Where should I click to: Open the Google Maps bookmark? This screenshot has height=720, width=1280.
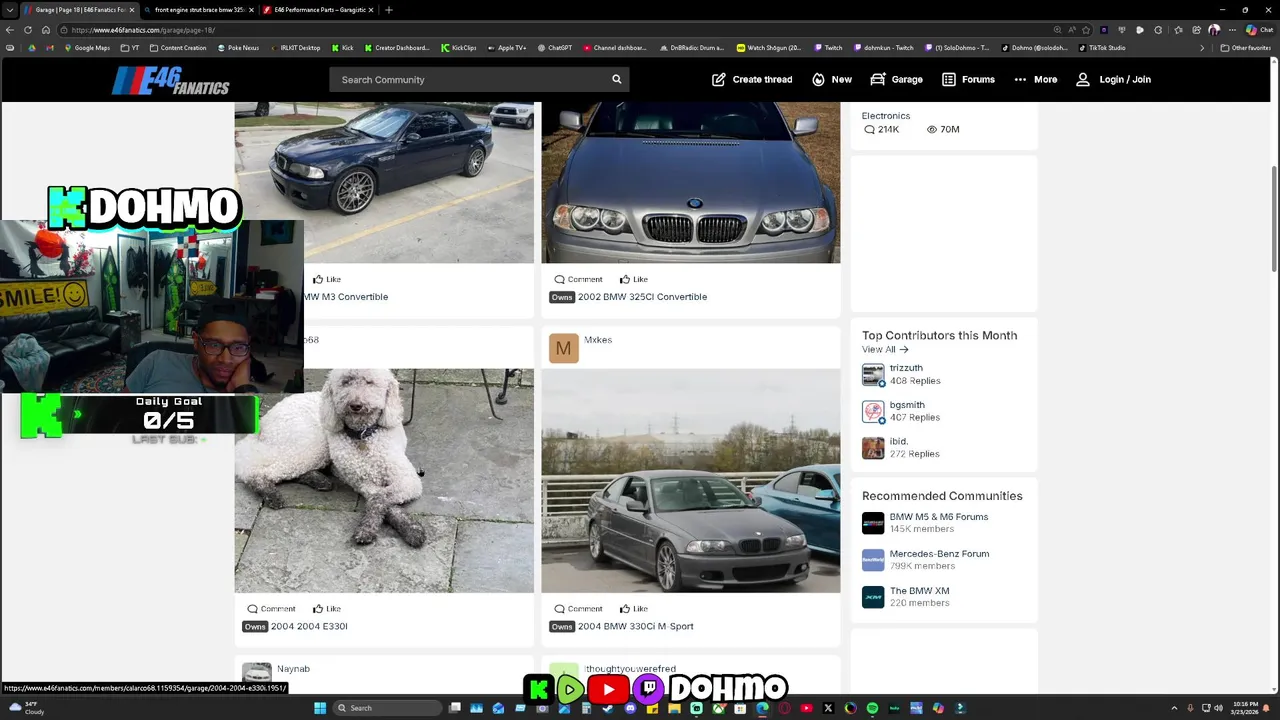tap(86, 48)
